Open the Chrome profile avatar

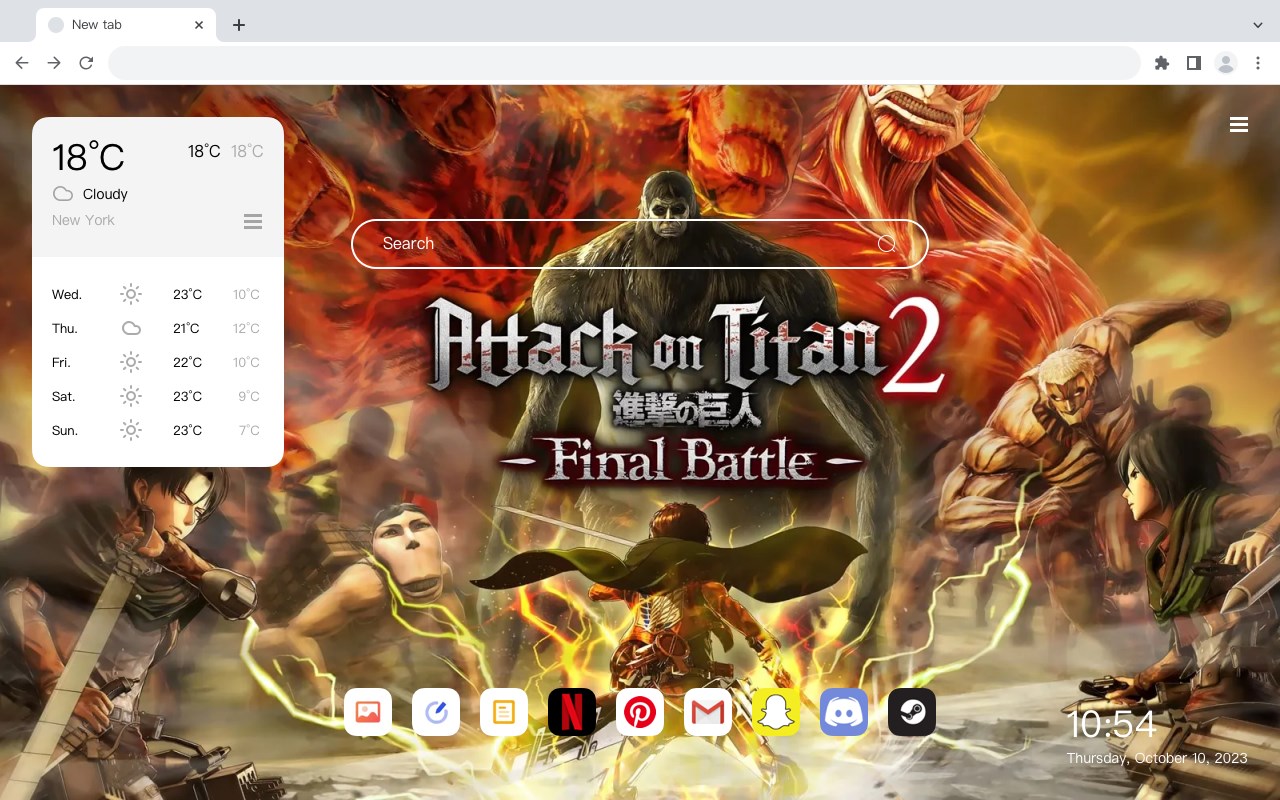[1226, 63]
